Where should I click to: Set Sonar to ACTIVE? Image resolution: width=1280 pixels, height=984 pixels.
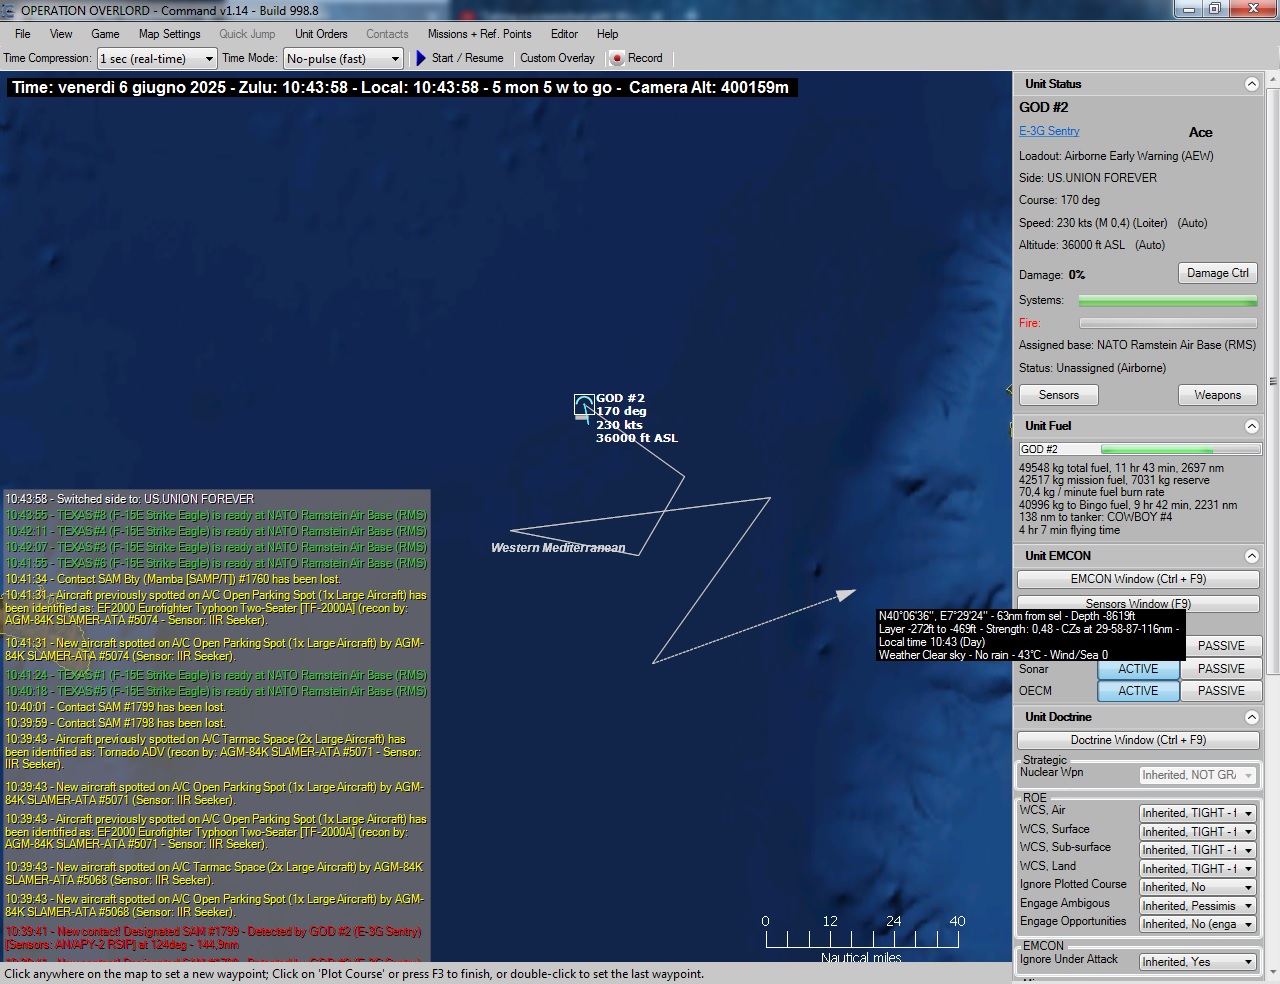pos(1138,669)
